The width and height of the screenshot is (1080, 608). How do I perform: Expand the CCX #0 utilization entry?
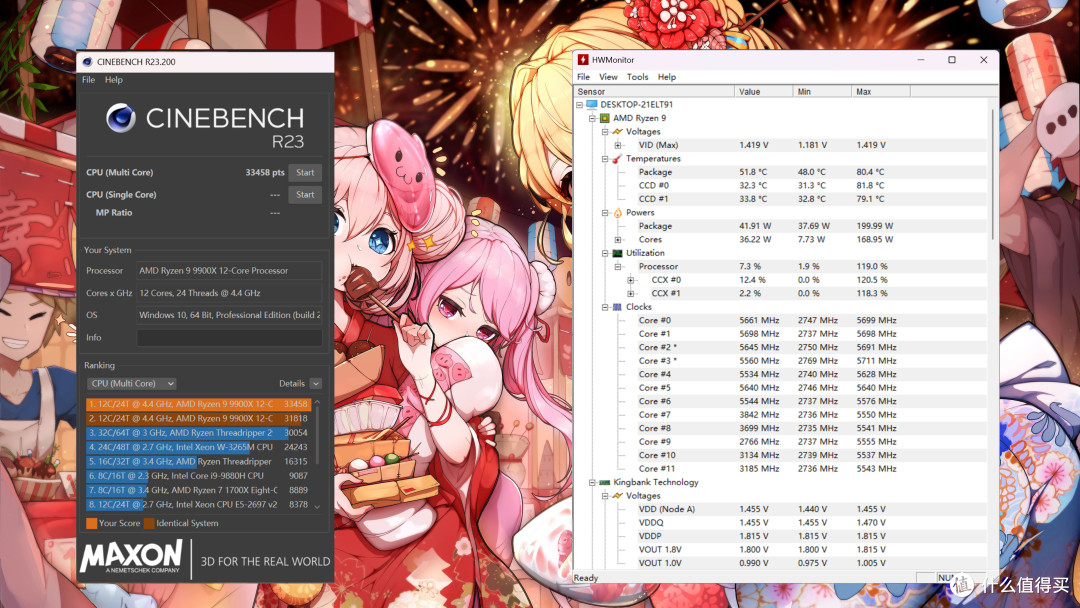click(630, 280)
